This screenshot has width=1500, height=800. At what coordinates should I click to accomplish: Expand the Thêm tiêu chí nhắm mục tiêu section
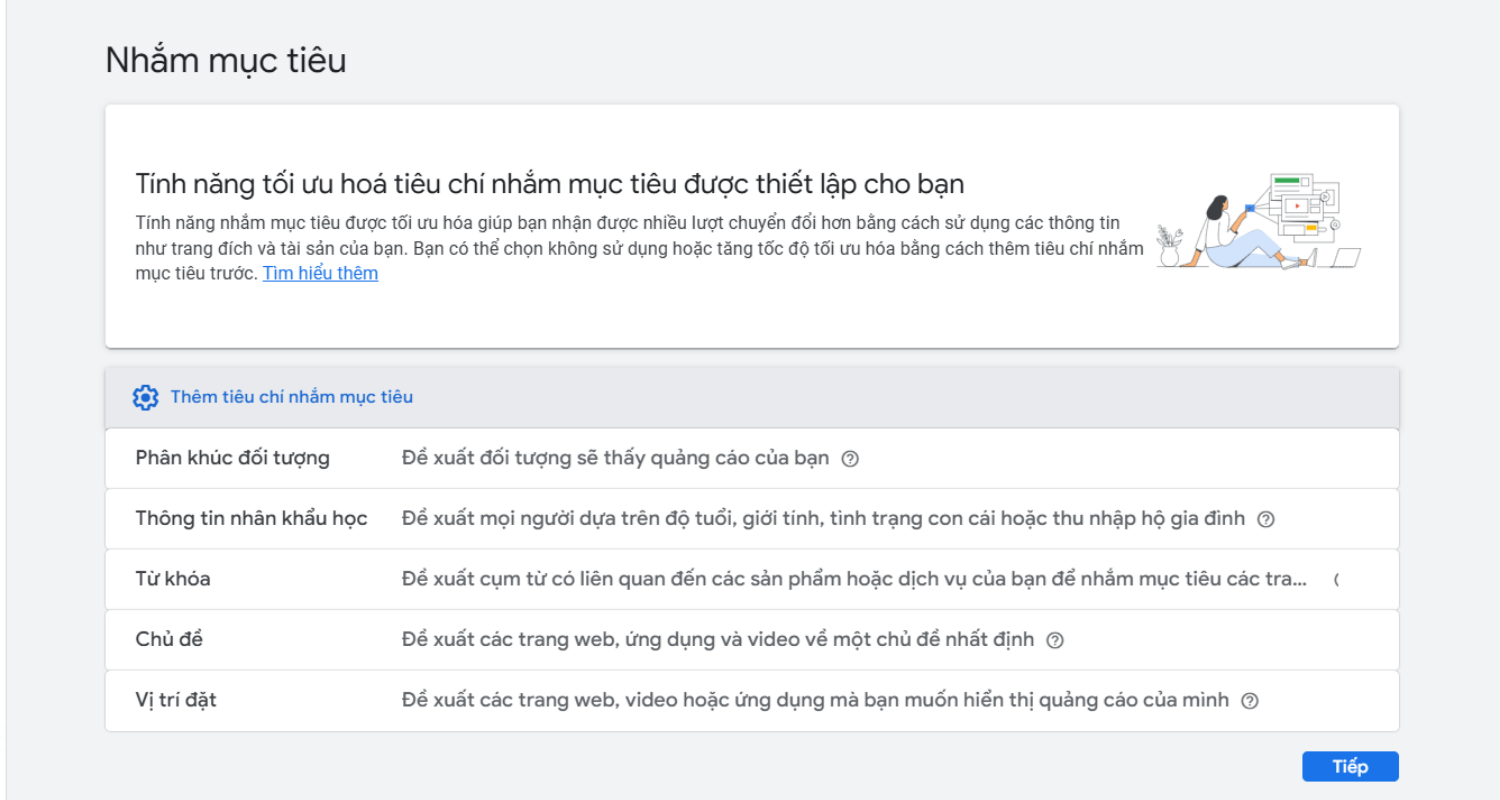(x=291, y=397)
